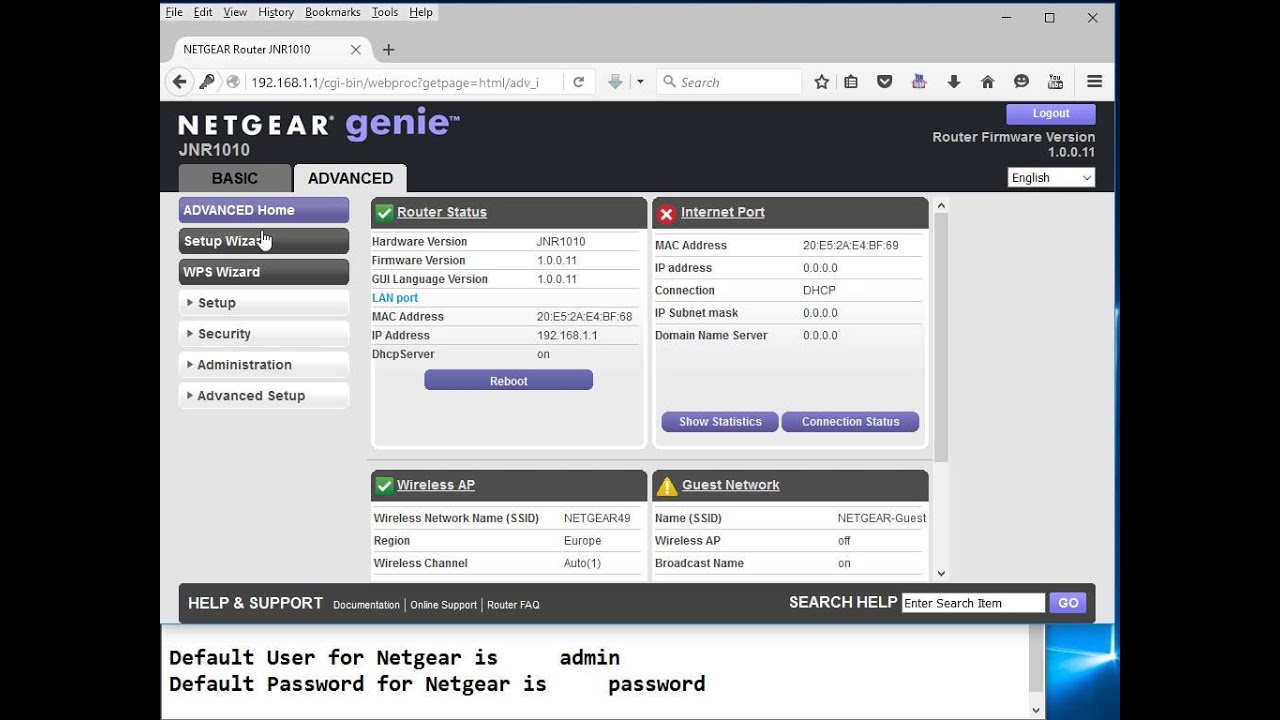
Task: Open the File menu
Action: coord(174,12)
